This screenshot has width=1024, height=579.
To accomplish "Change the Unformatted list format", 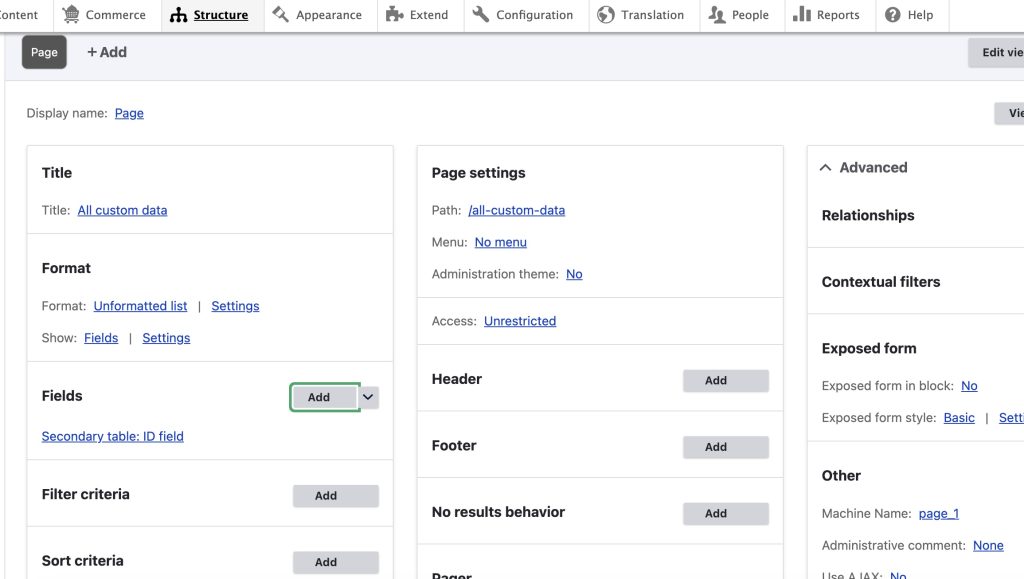I will point(140,305).
